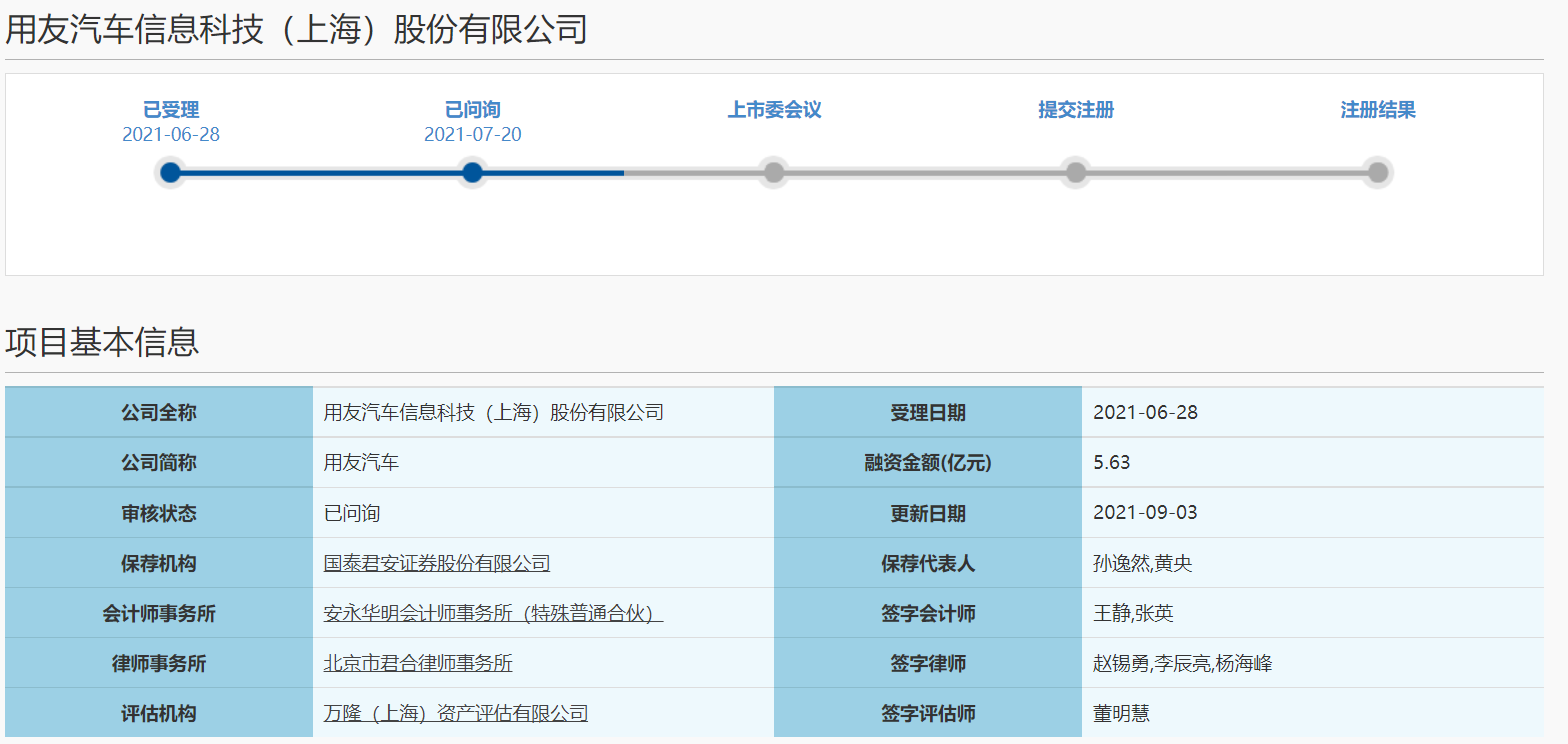Select the 用友汽车 short name value
The width and height of the screenshot is (1568, 744).
361,463
